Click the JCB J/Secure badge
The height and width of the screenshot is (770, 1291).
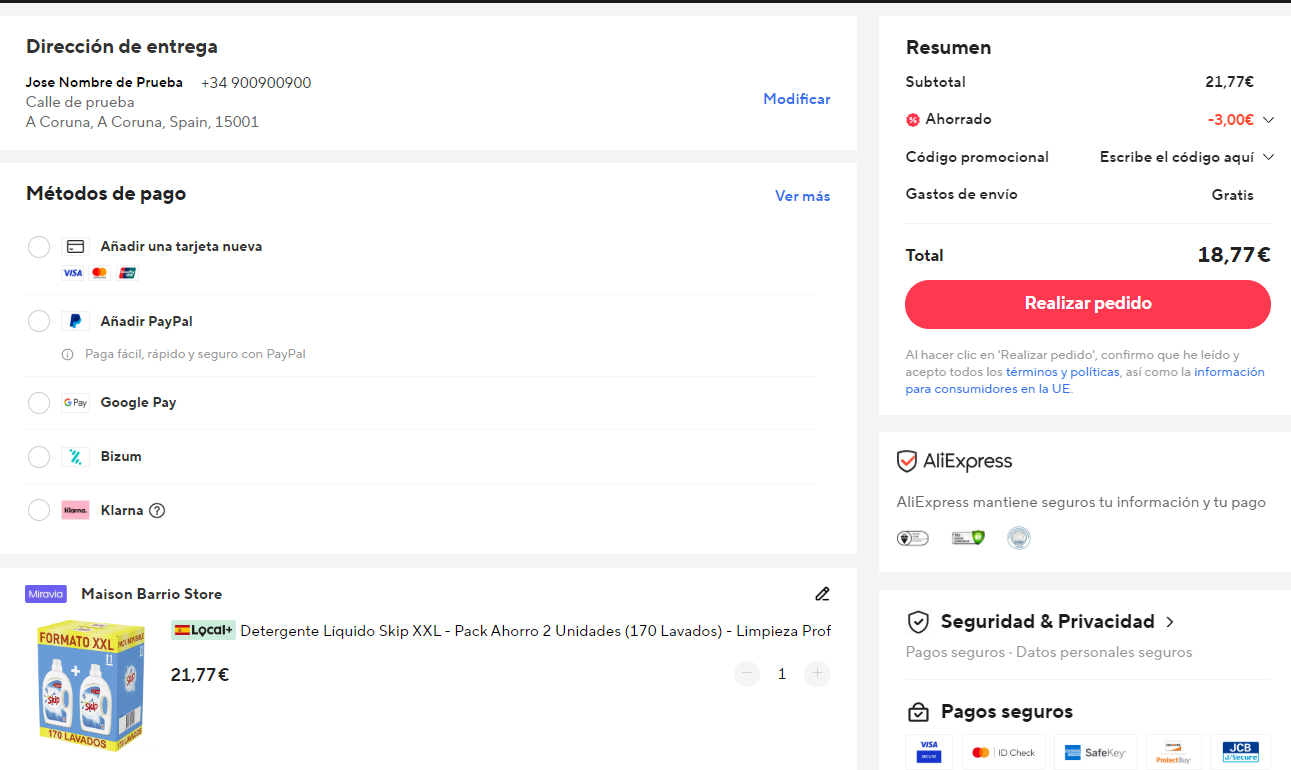coord(1241,751)
